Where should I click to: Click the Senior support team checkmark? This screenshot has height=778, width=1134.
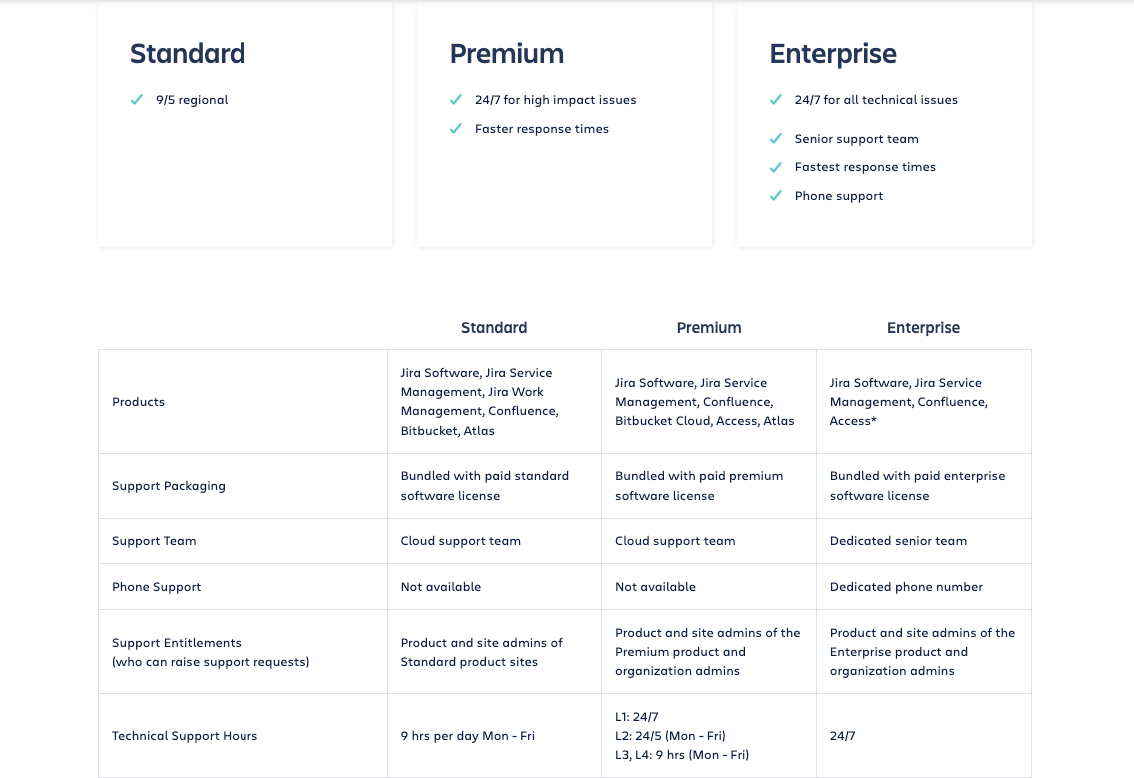(x=776, y=139)
